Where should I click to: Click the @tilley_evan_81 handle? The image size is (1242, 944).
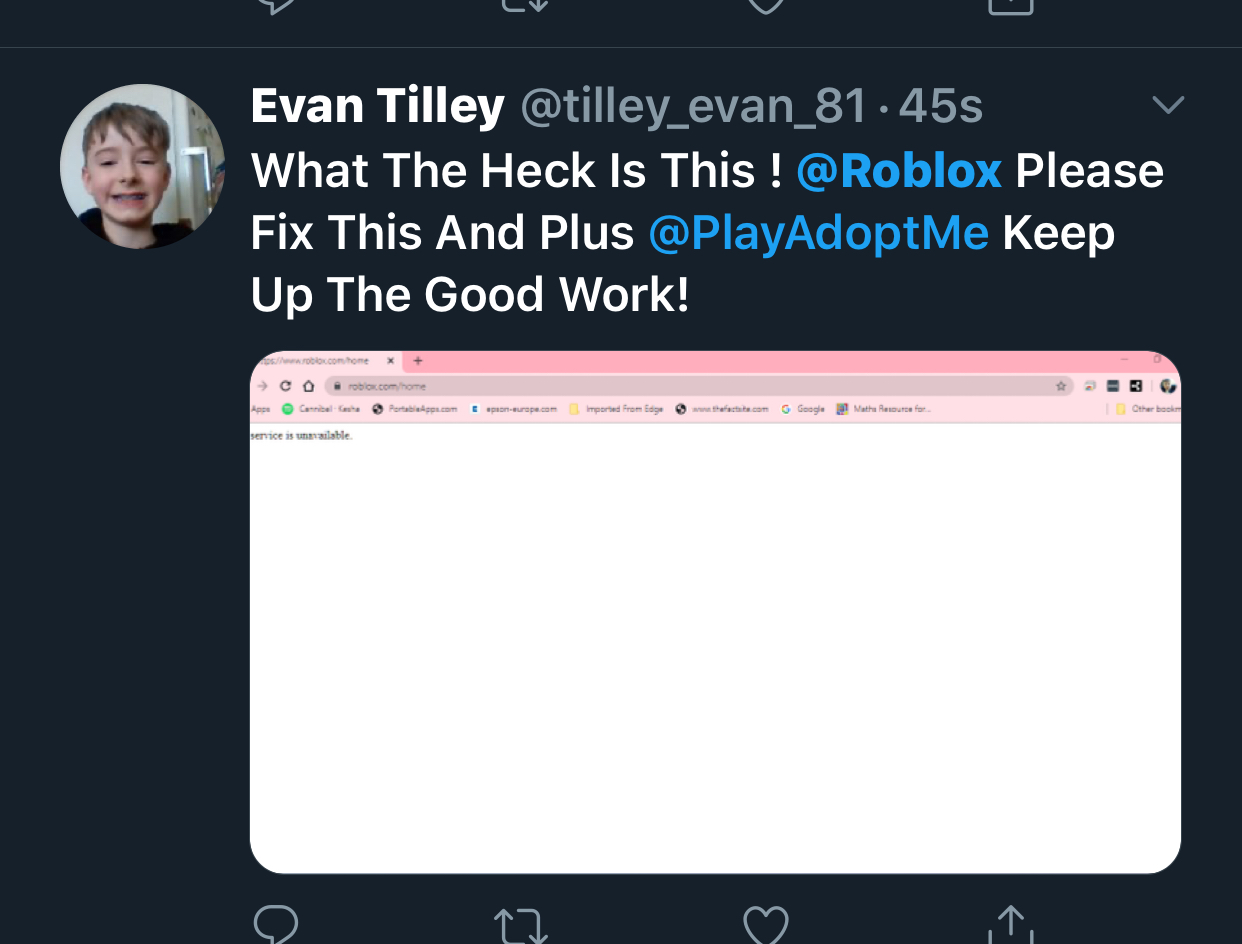[693, 107]
